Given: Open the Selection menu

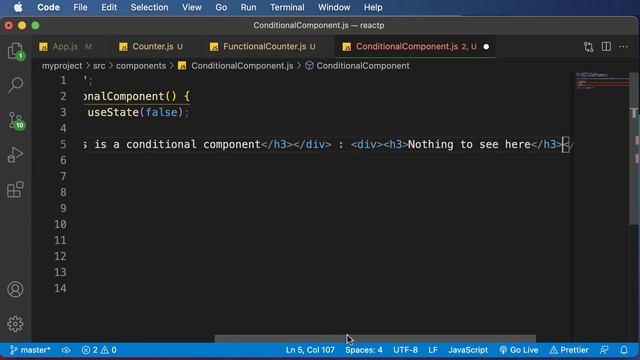Looking at the screenshot, I should coord(149,7).
